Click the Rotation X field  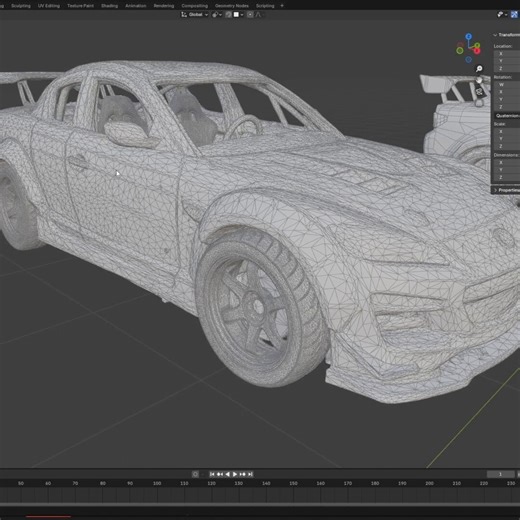[507, 92]
